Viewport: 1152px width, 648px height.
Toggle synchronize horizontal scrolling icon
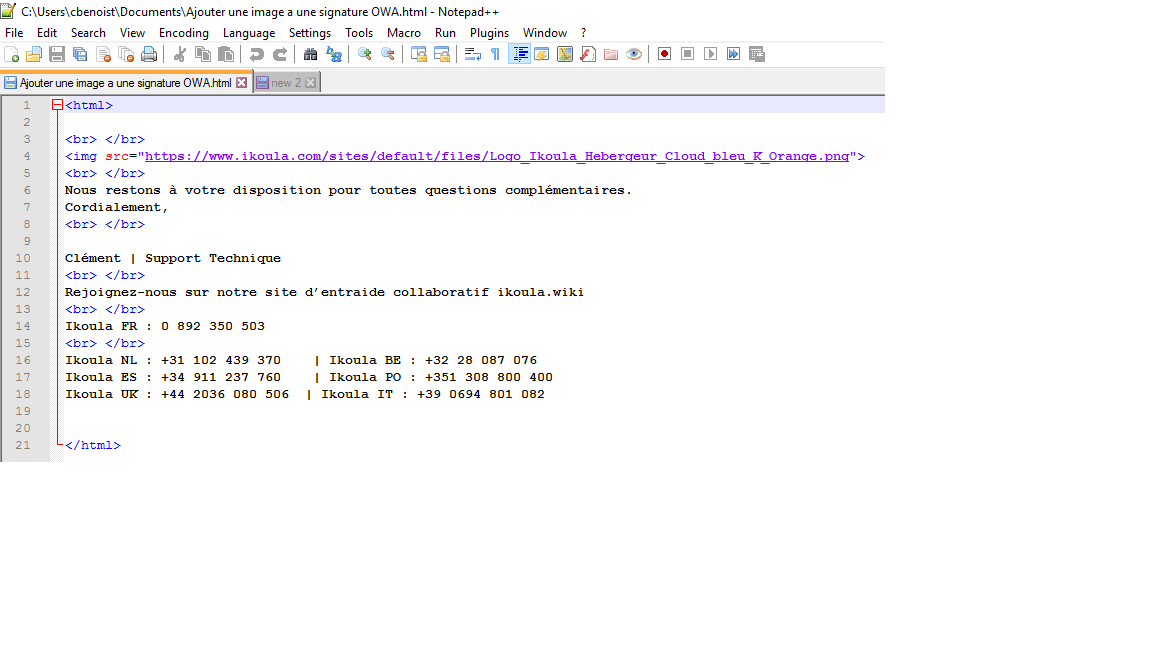442,54
